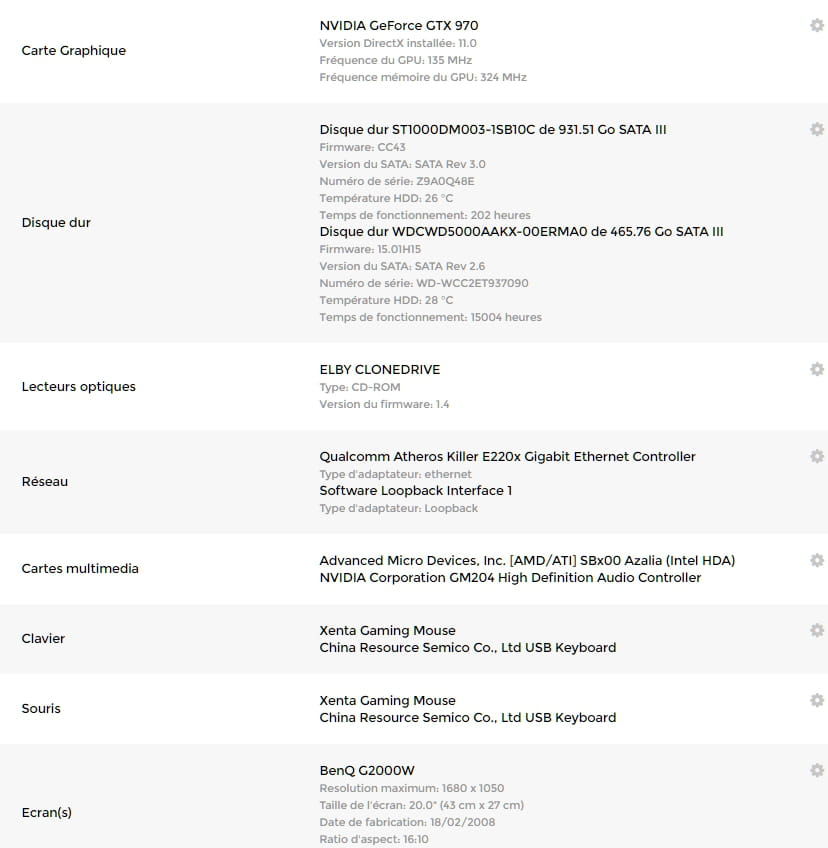Select Qualcomm Atheros Killer Ethernet Controller
This screenshot has width=828, height=848.
point(507,457)
